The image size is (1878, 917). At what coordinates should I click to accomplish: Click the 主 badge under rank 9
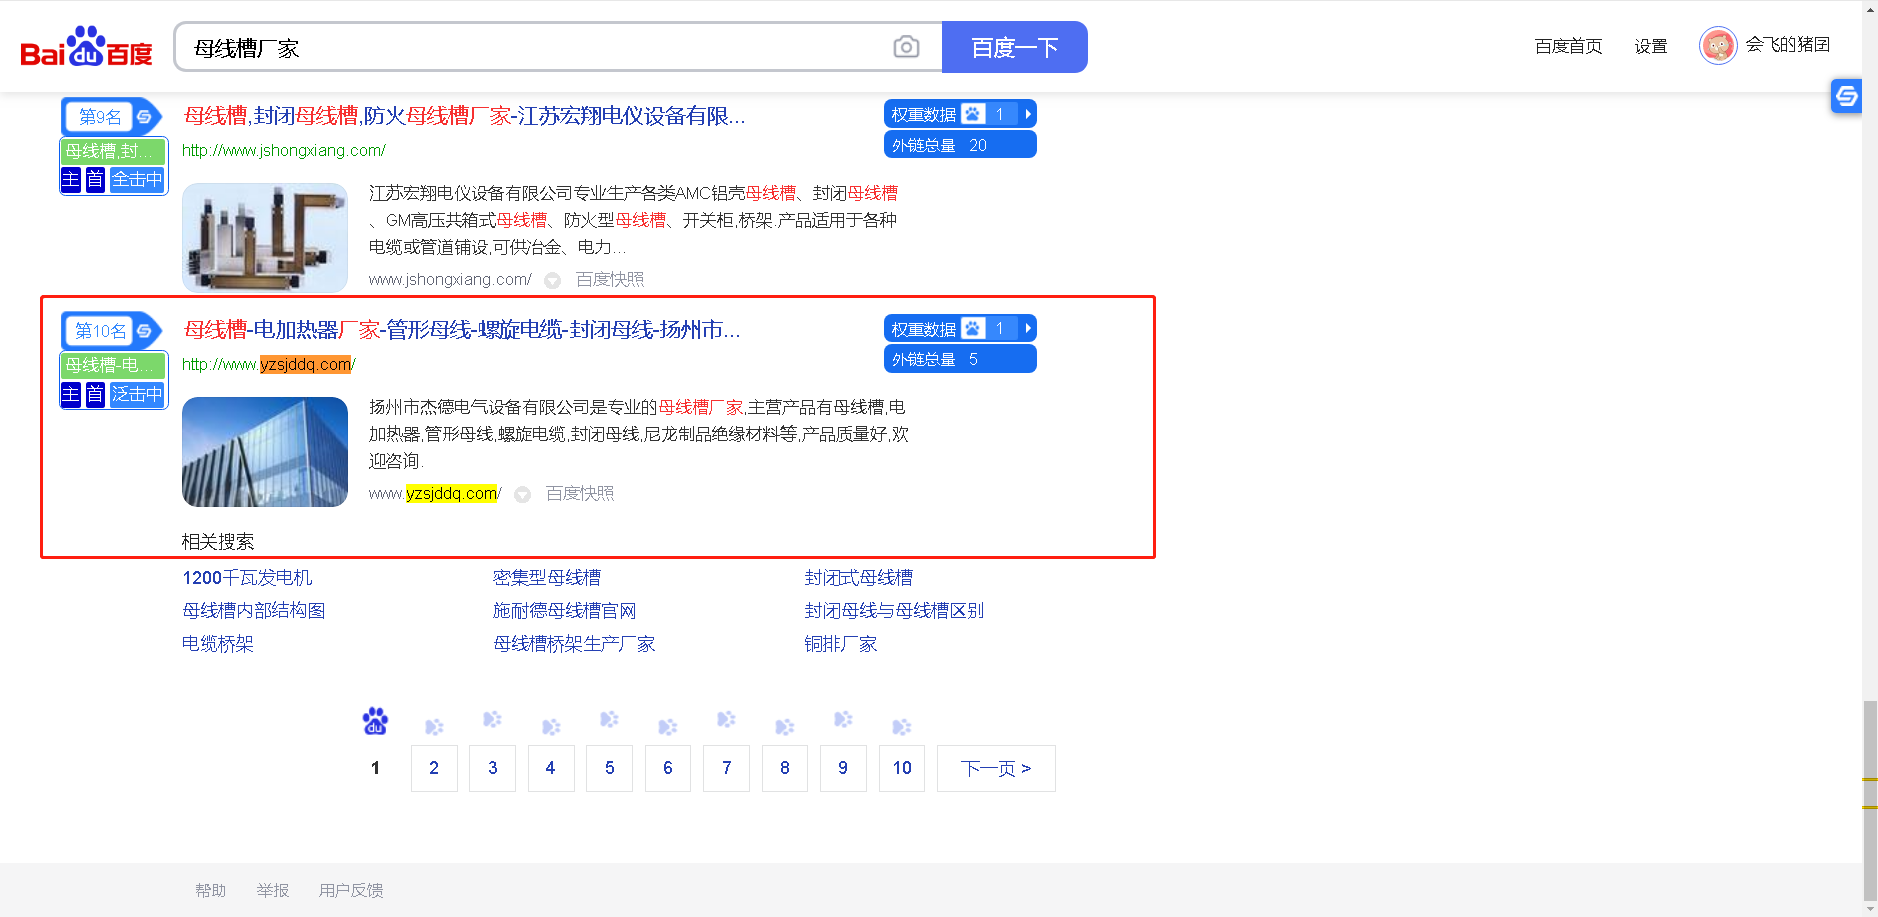71,180
